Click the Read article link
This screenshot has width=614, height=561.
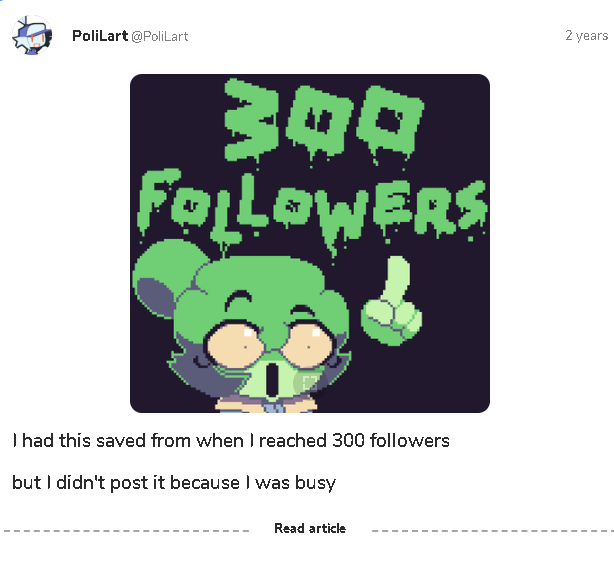coord(310,528)
